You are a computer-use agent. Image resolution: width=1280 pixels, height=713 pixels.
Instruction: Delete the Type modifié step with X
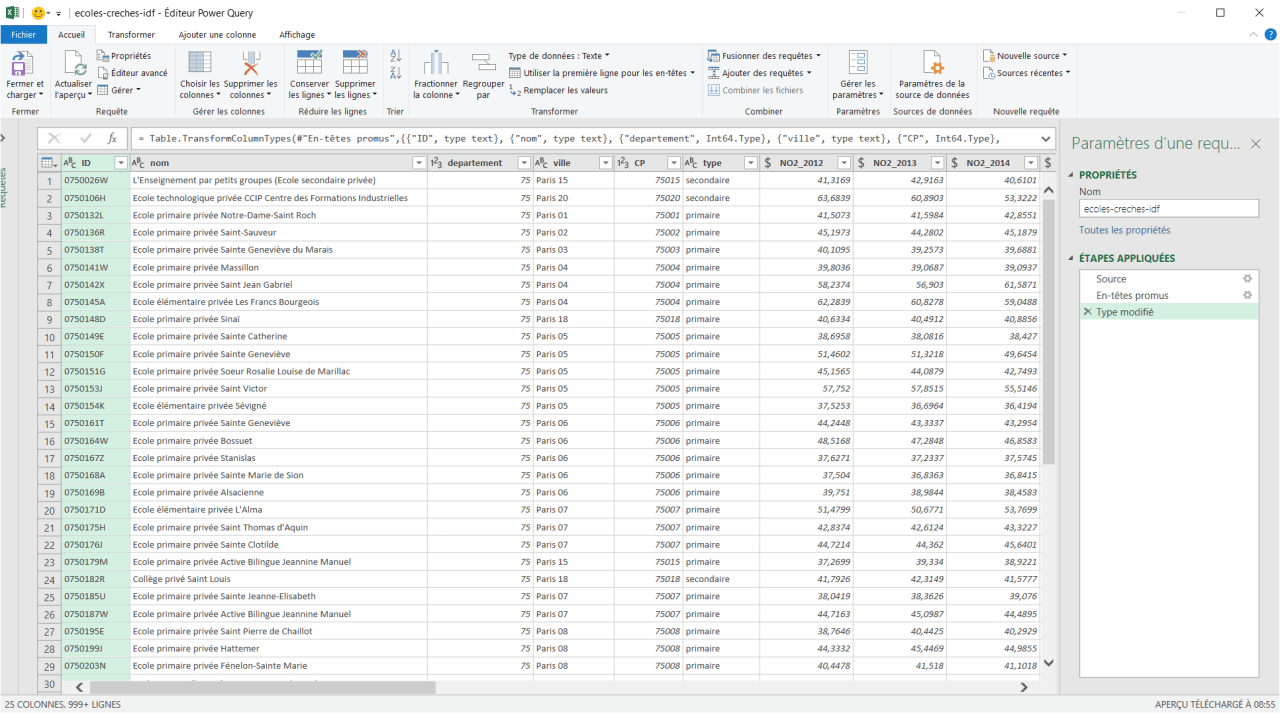1087,312
